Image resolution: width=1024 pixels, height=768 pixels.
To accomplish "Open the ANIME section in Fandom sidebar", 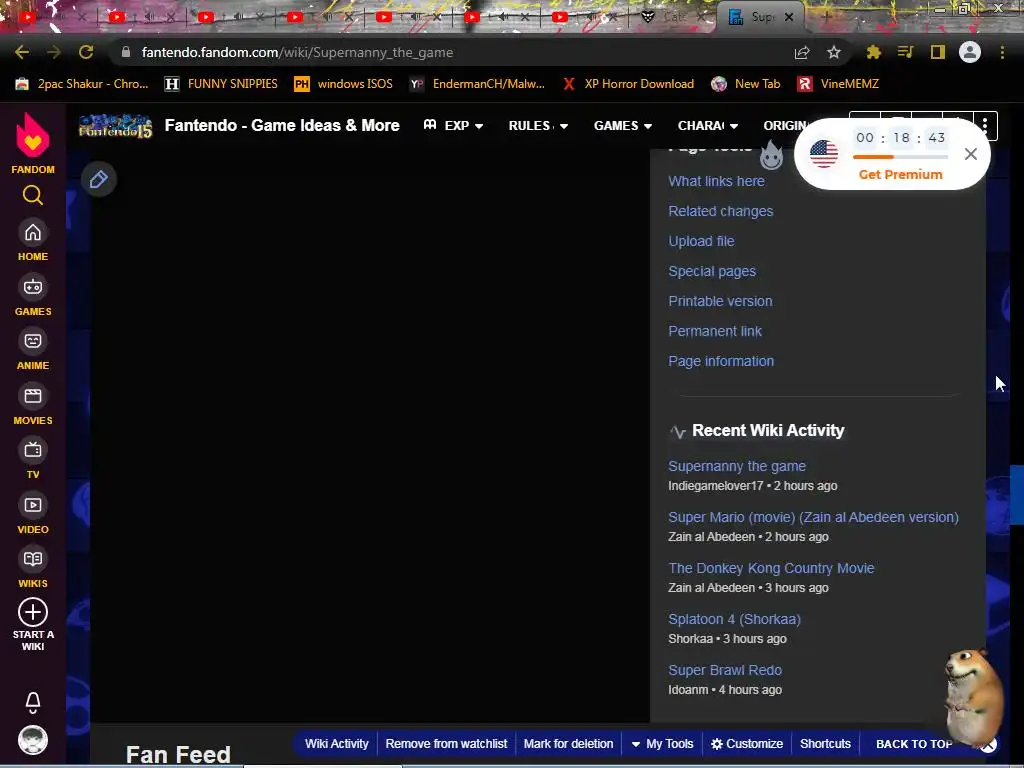I will click(x=33, y=351).
